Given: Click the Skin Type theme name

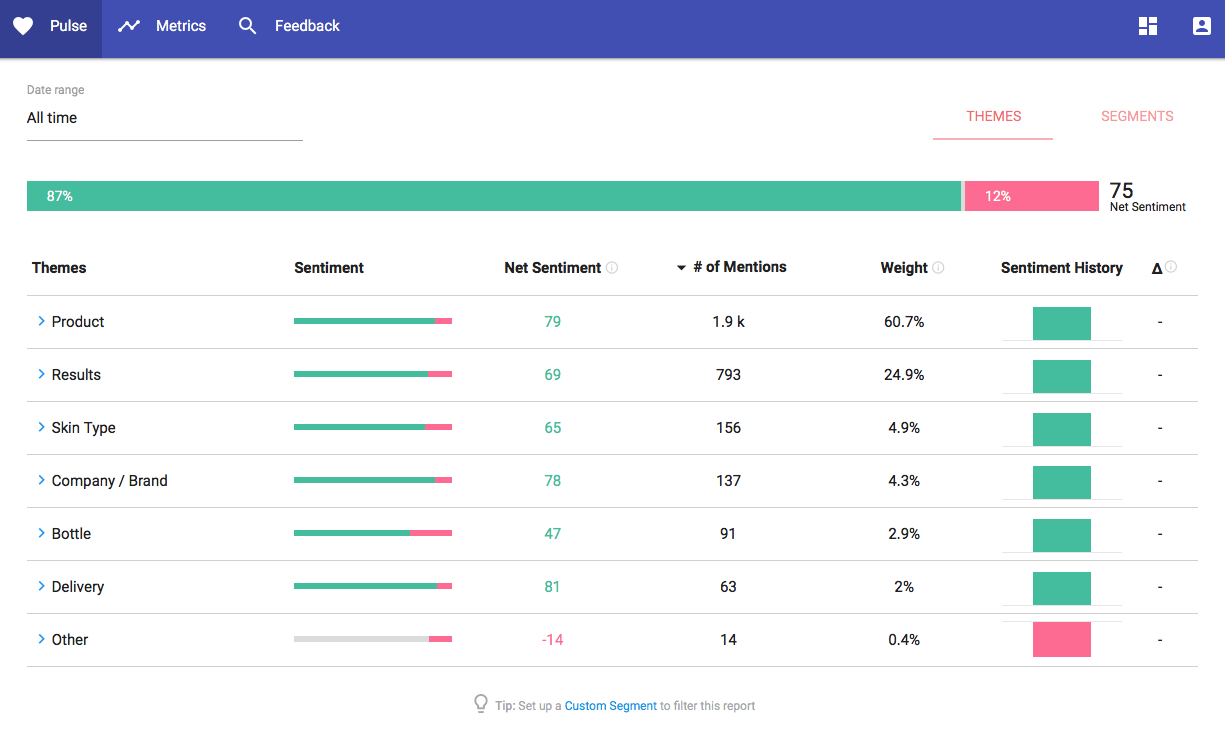Looking at the screenshot, I should pos(83,428).
